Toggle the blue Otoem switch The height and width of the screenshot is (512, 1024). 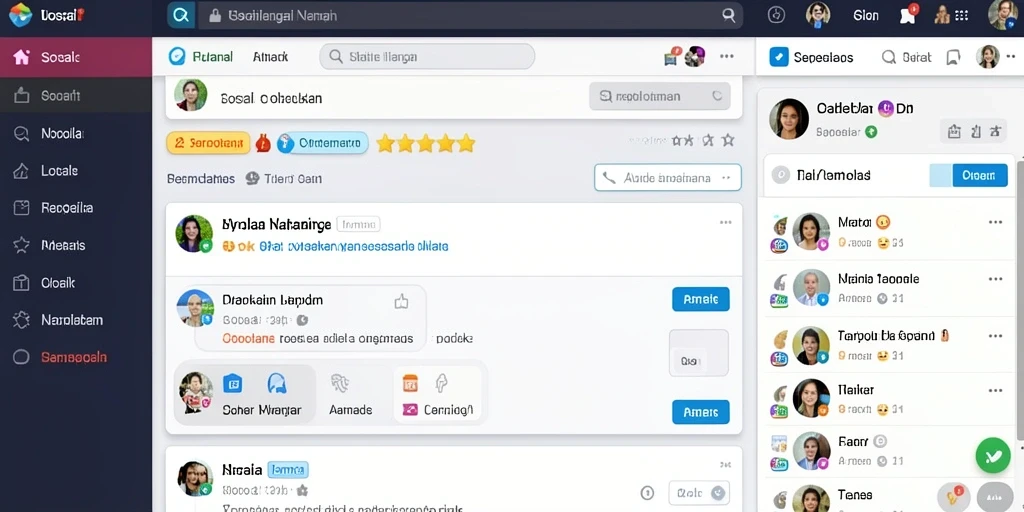click(x=968, y=175)
